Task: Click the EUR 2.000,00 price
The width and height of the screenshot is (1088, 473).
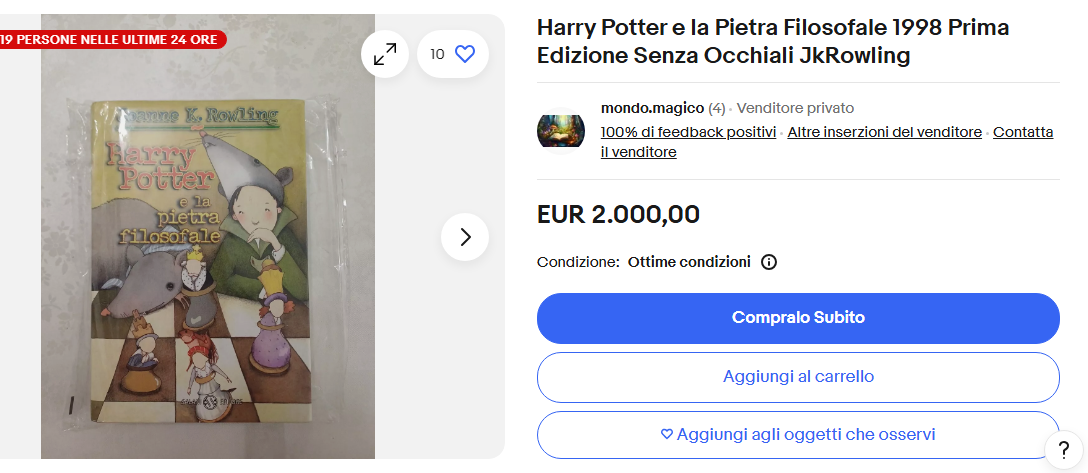Action: (618, 215)
